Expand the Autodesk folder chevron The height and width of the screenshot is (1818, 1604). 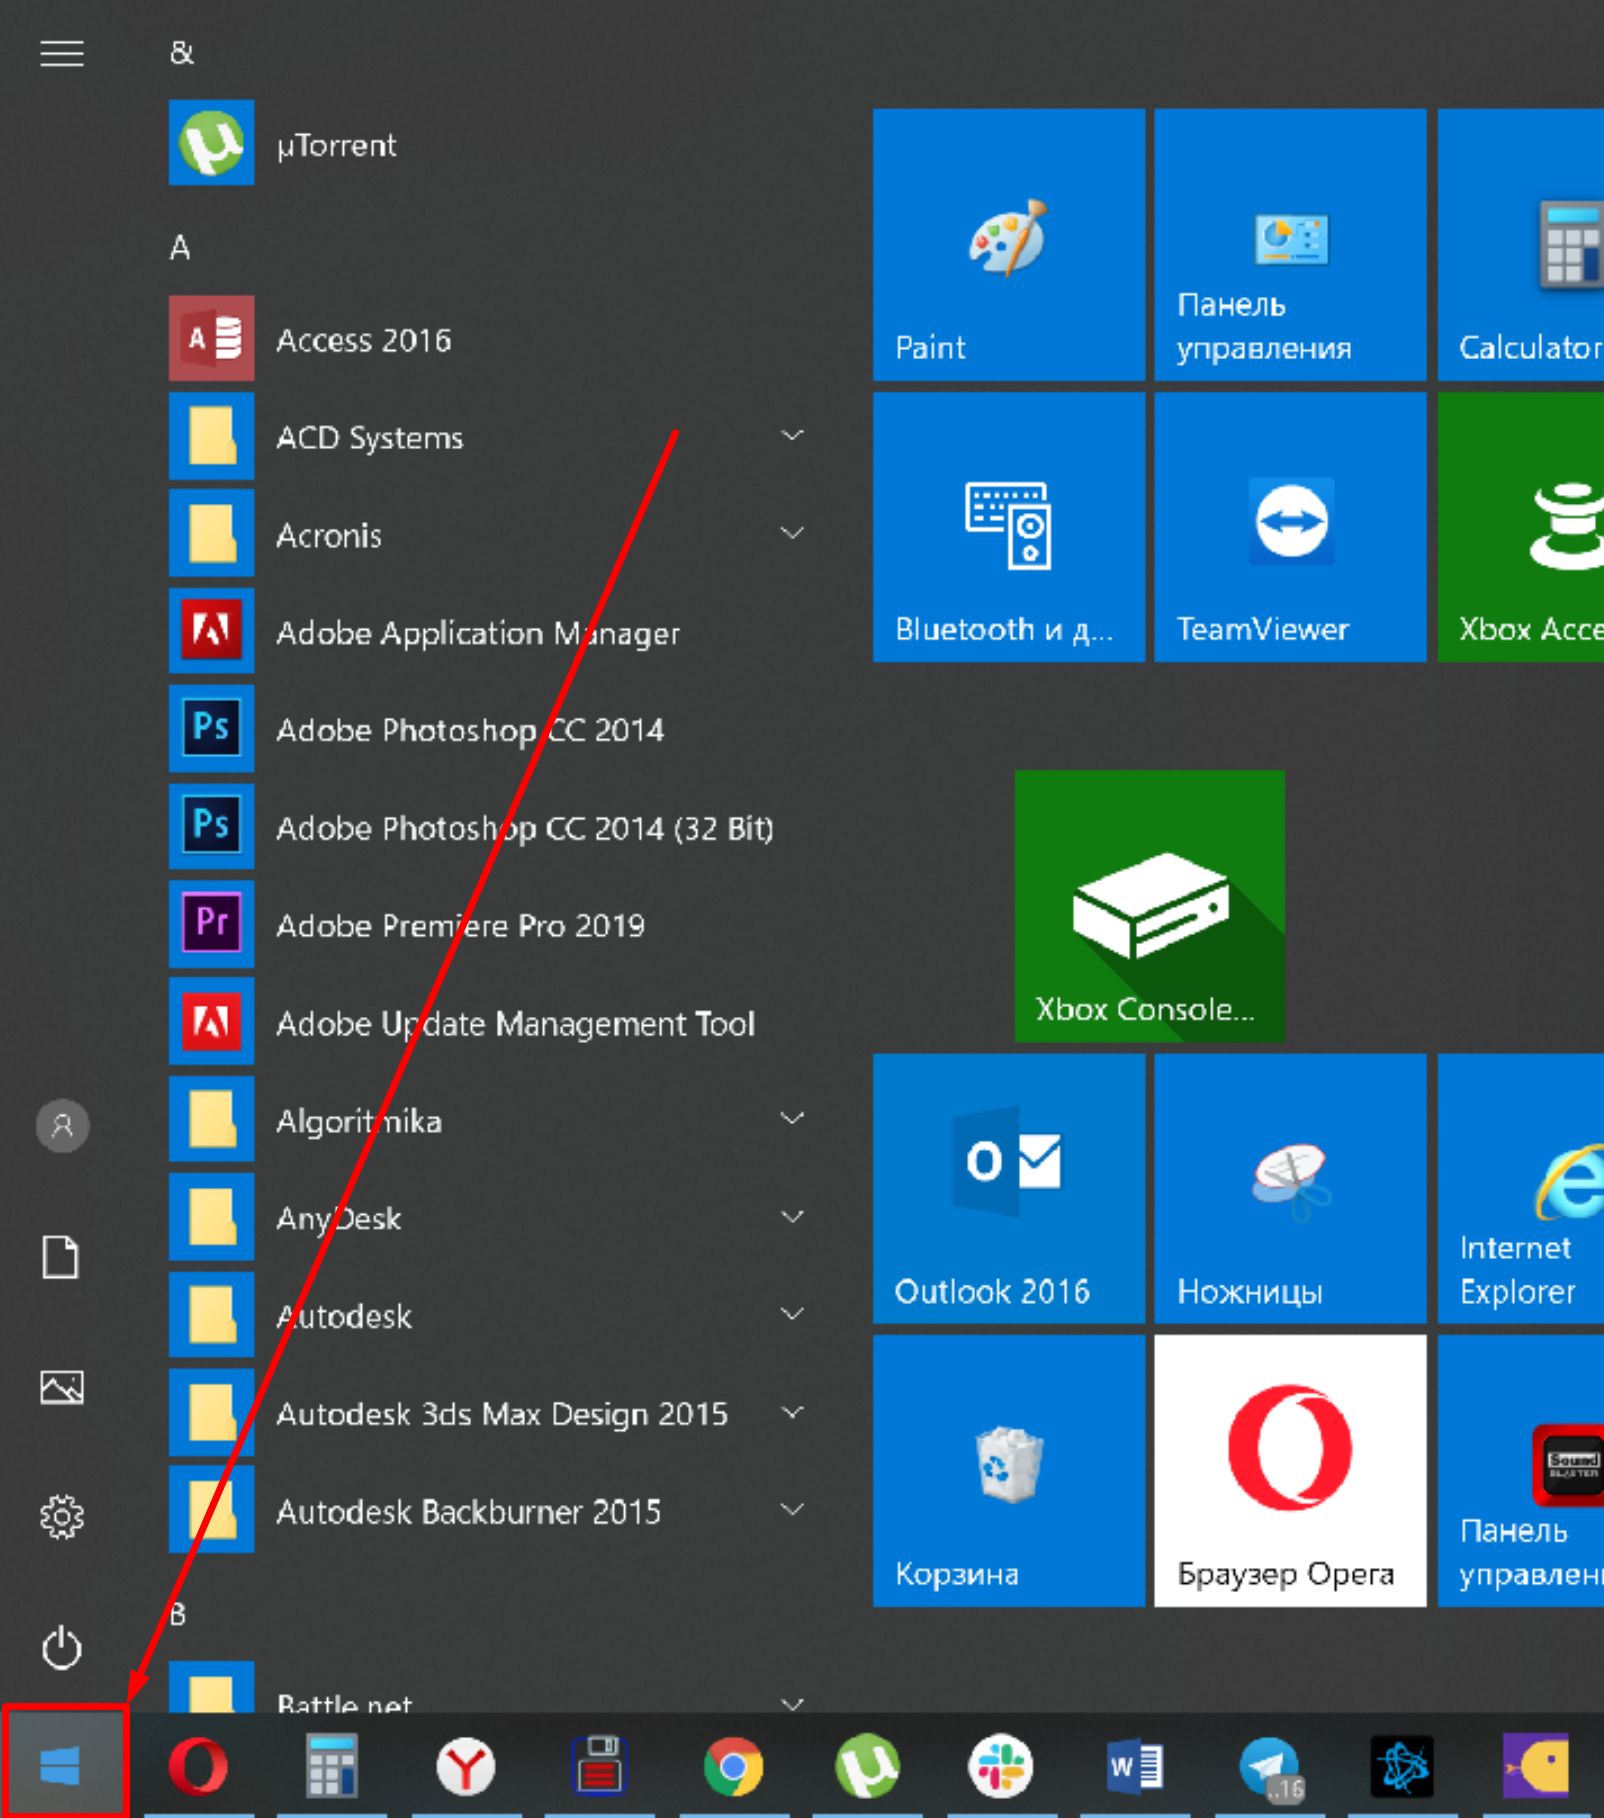tap(792, 1314)
